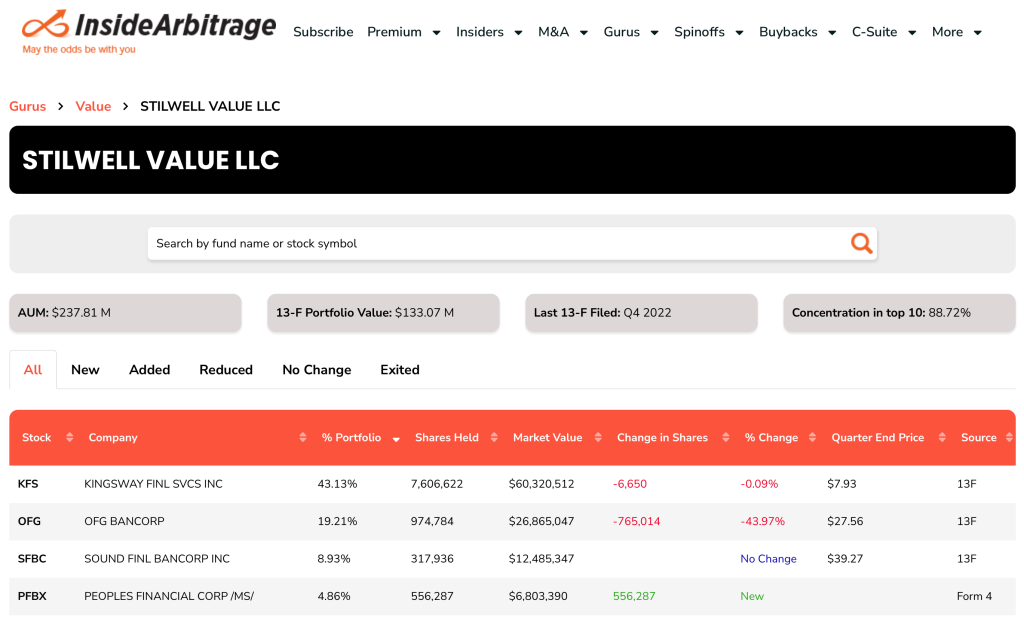Open the Buybacks menu

(788, 32)
